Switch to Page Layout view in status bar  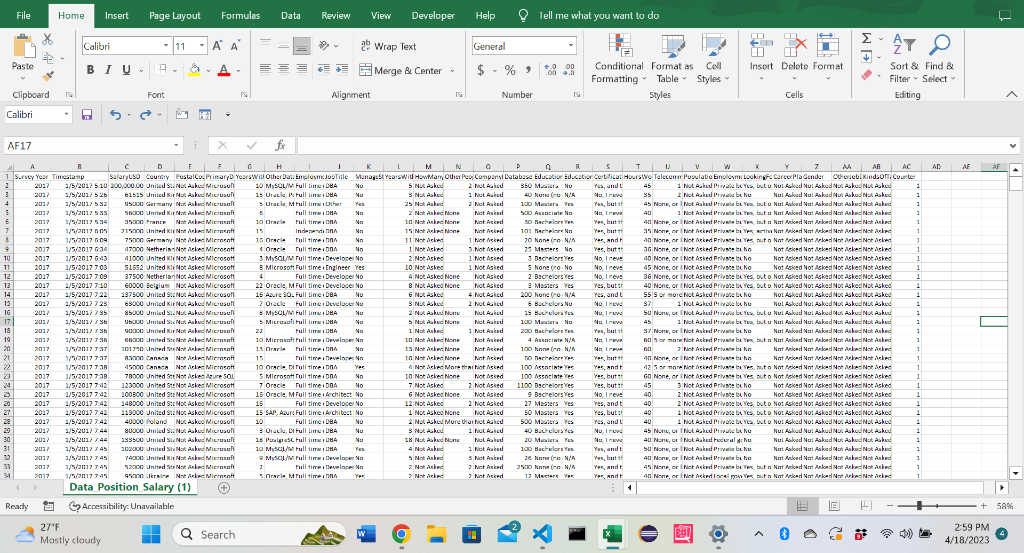point(834,506)
